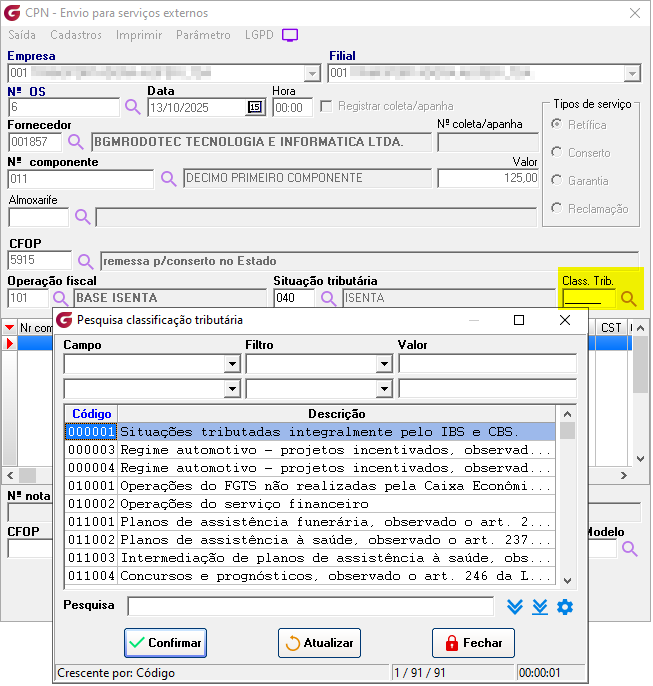Select row 000003 Regime automotivo
653x686 pixels.
pyautogui.click(x=310, y=450)
